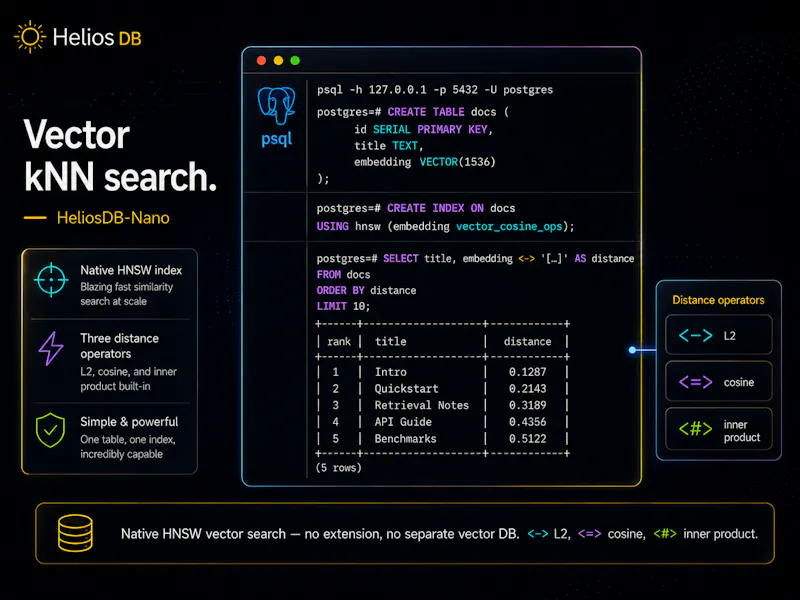Click the Blazing fast similarity search description
The image size is (800, 600).
point(127,294)
